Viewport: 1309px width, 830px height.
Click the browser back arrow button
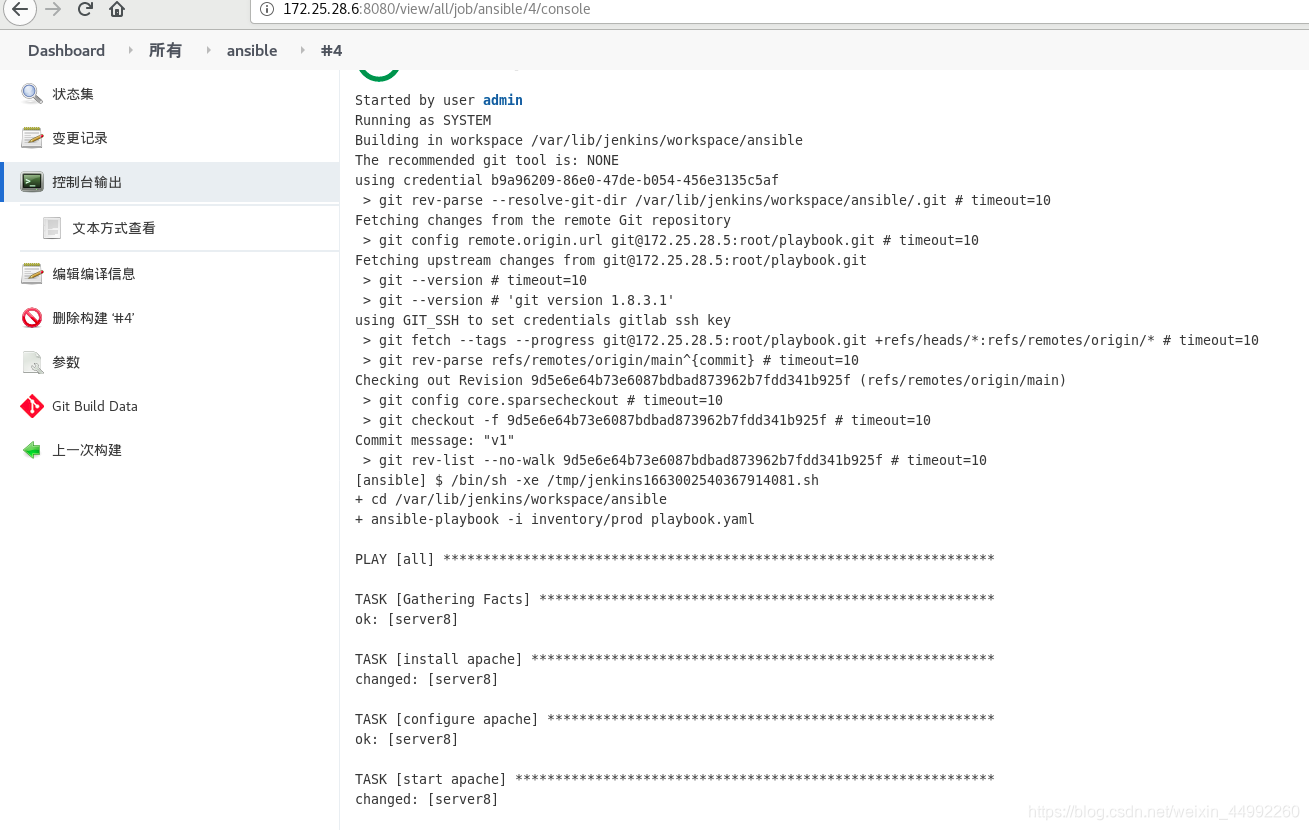pyautogui.click(x=19, y=10)
